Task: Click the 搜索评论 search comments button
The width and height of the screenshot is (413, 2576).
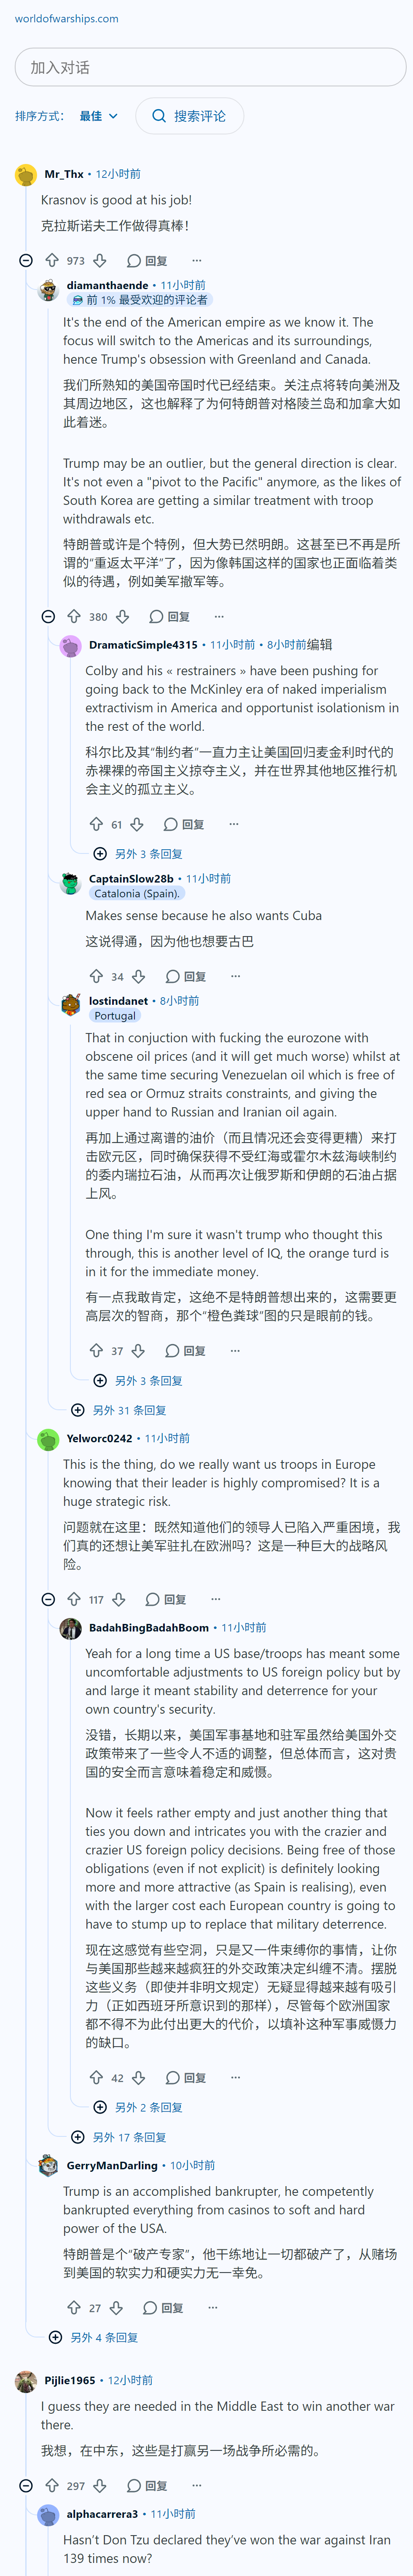Action: [x=189, y=116]
